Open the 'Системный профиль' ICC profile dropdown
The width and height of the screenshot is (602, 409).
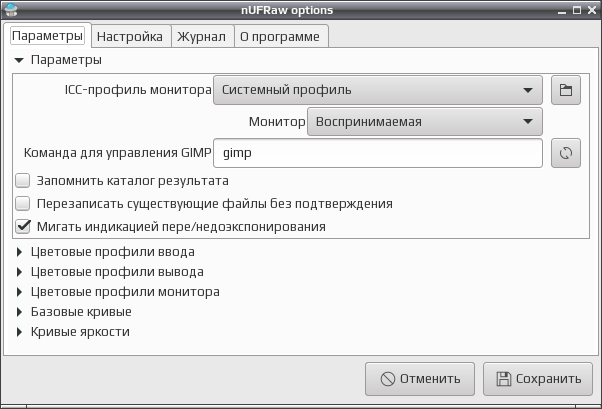(378, 90)
